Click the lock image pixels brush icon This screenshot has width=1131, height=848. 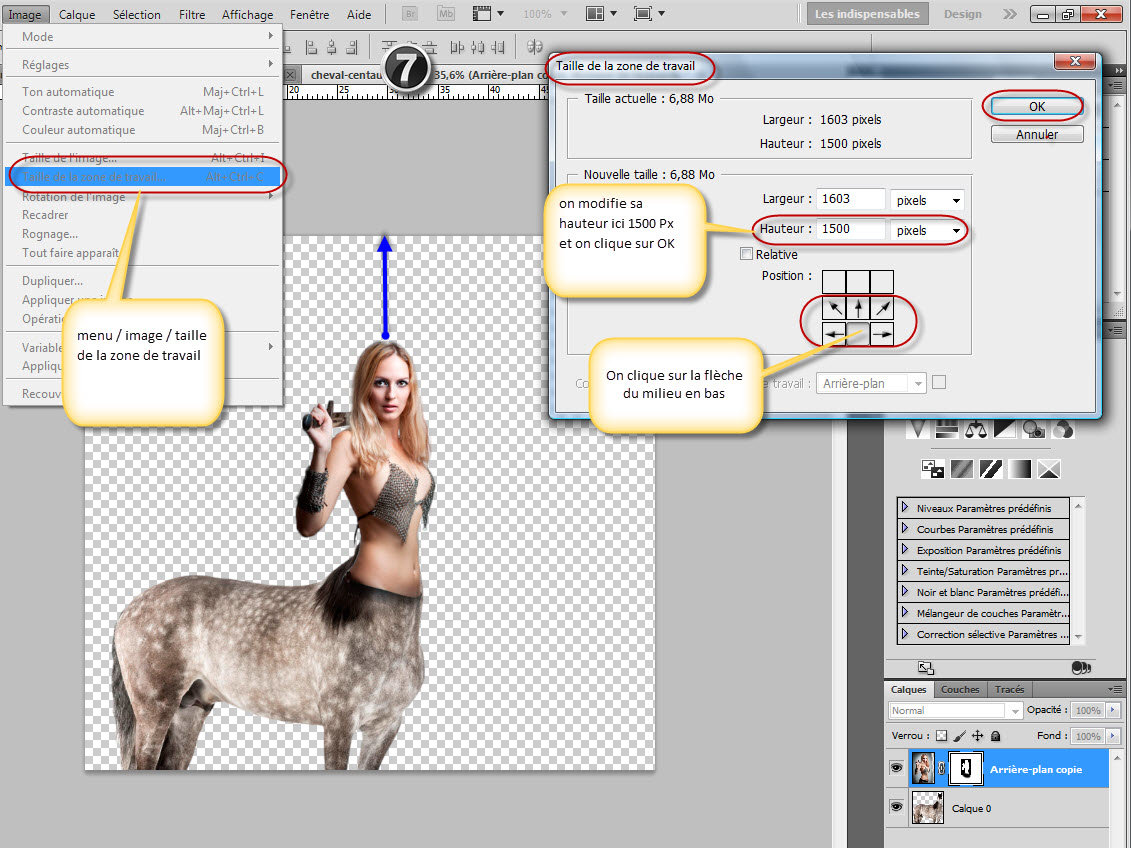coord(959,736)
